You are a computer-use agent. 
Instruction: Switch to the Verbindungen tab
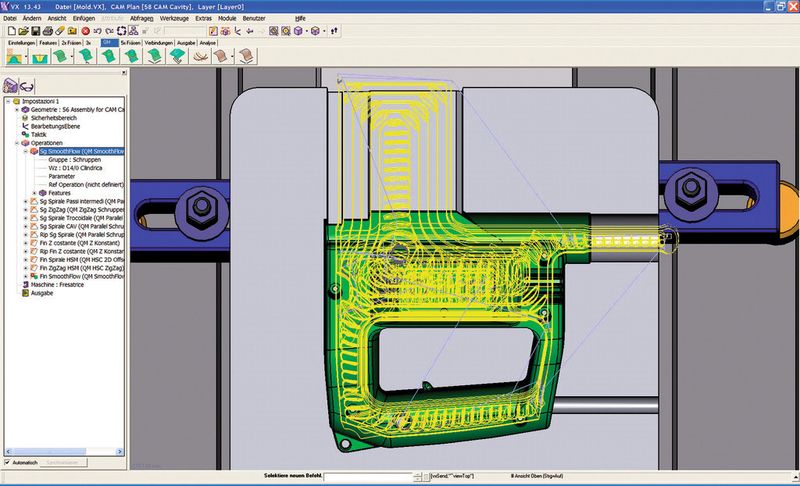tap(158, 44)
